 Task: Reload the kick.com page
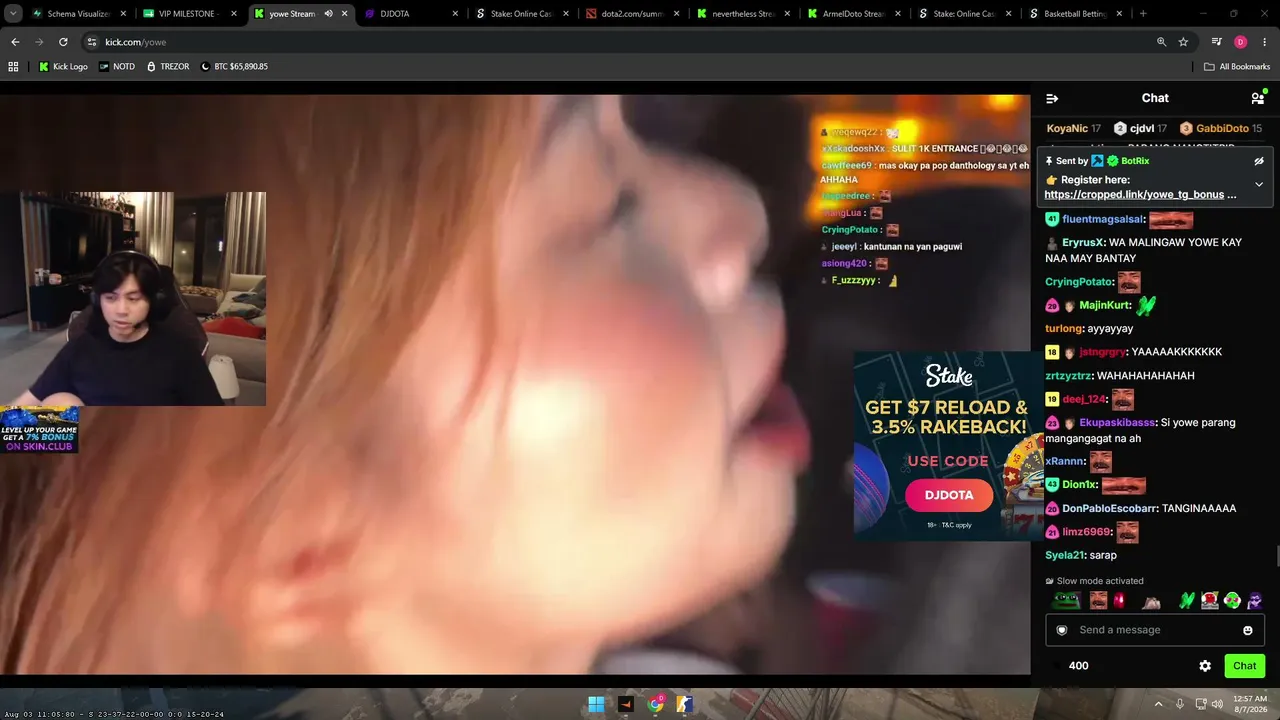click(x=63, y=42)
